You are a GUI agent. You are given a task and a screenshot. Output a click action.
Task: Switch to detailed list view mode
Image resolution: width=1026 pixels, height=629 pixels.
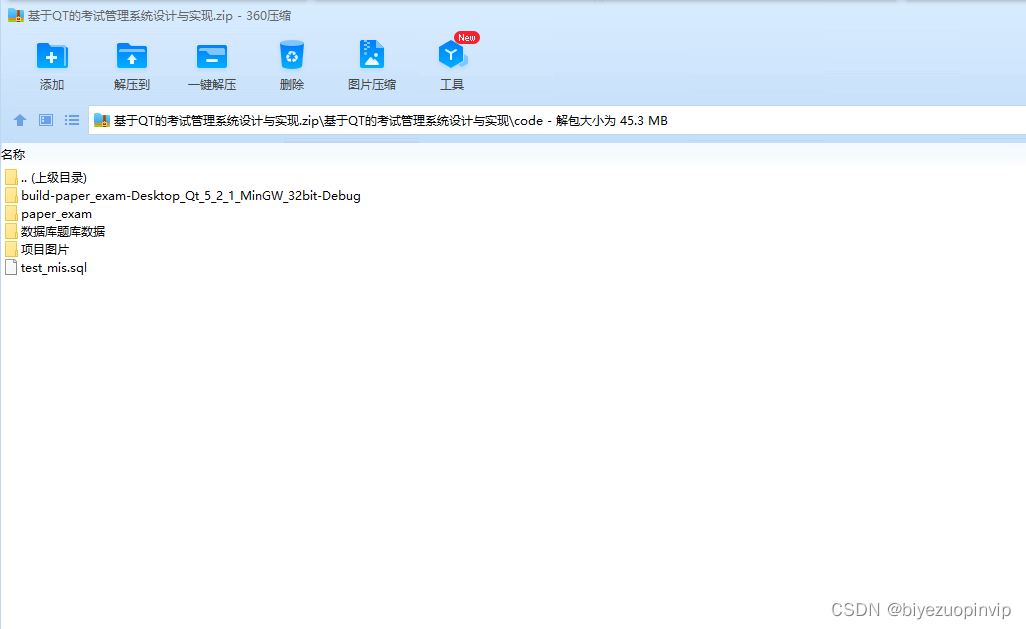[71, 120]
